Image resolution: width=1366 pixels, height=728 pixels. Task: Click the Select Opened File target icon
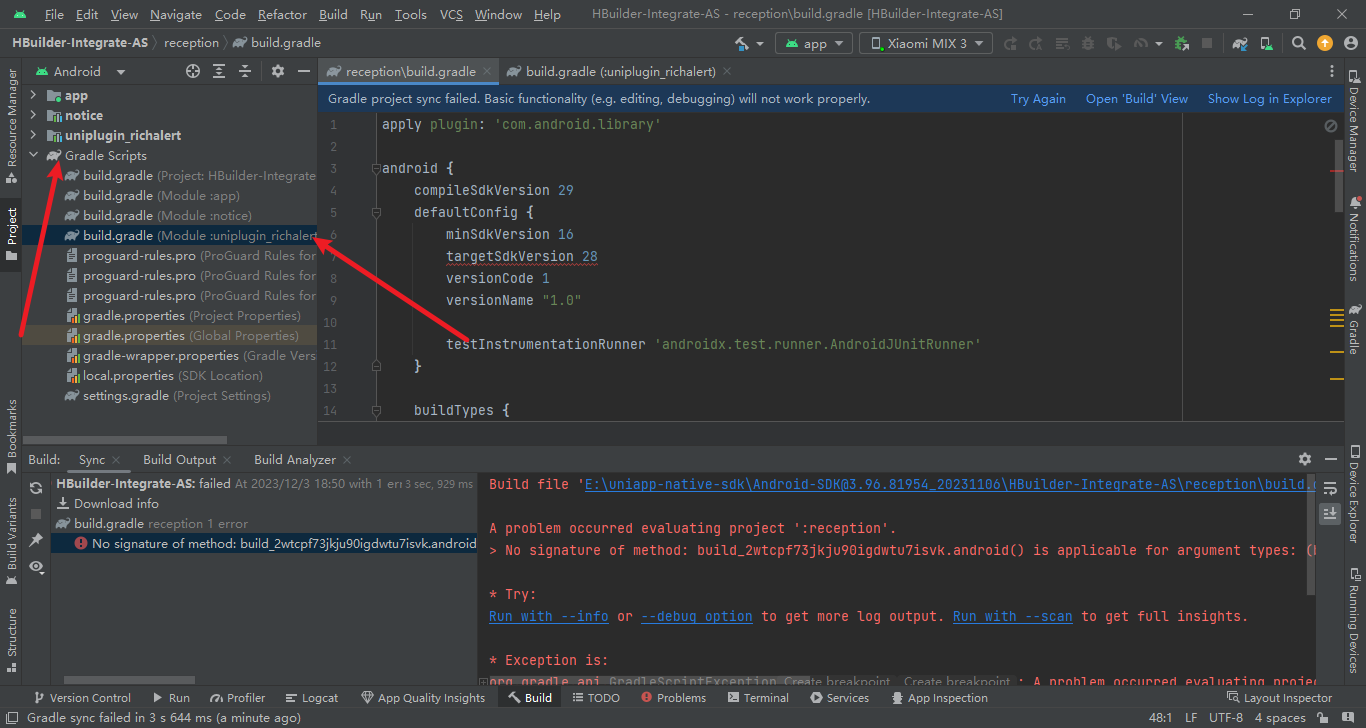193,71
